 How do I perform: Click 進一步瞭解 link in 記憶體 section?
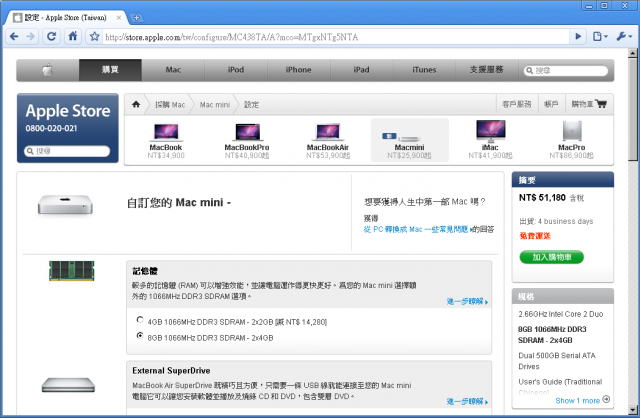tap(467, 302)
